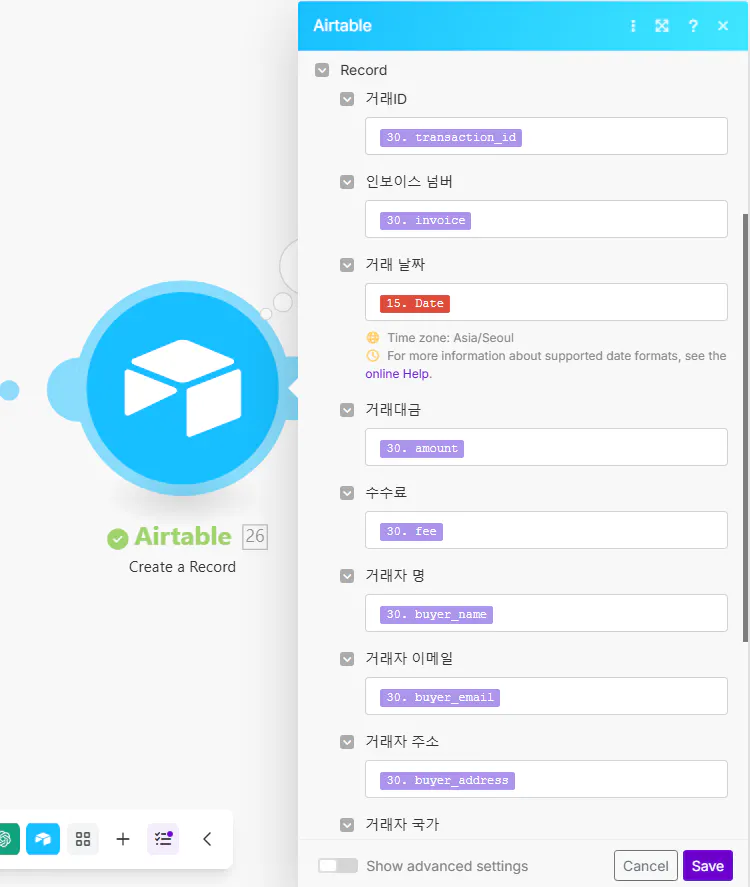The height and width of the screenshot is (887, 750).
Task: Click the green Airtable module name label
Action: (183, 536)
